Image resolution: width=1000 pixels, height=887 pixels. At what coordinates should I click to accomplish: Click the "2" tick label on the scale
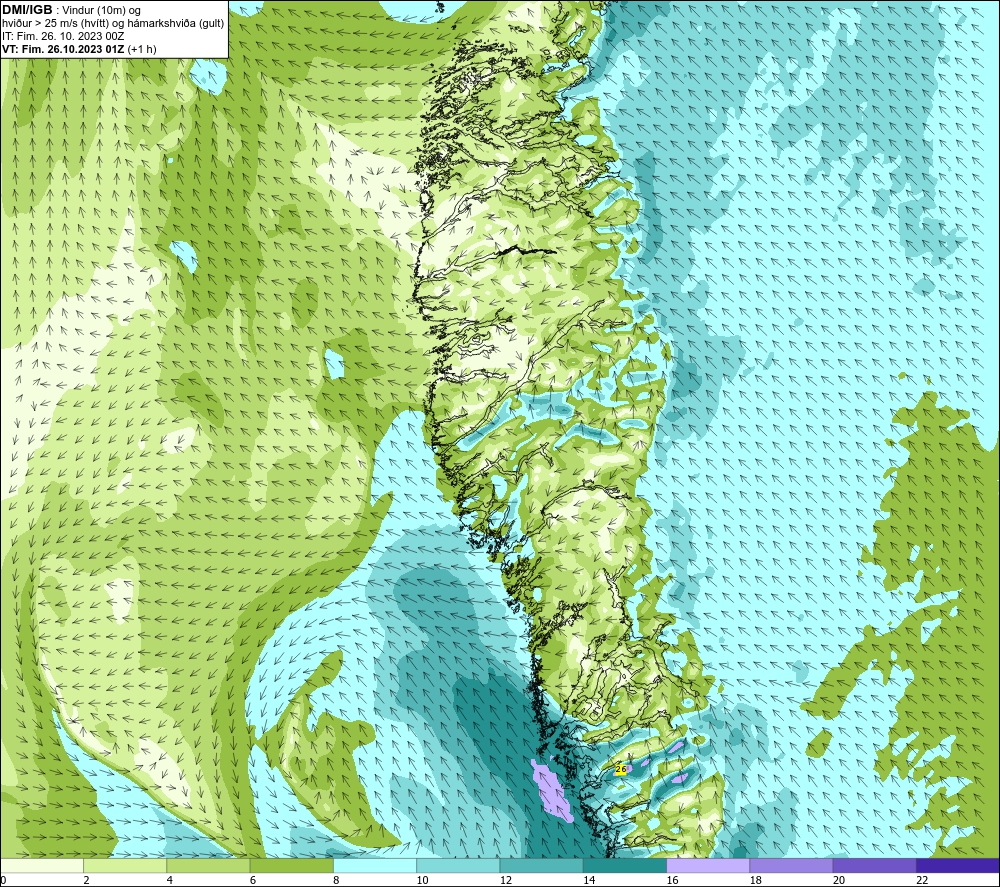pos(86,880)
